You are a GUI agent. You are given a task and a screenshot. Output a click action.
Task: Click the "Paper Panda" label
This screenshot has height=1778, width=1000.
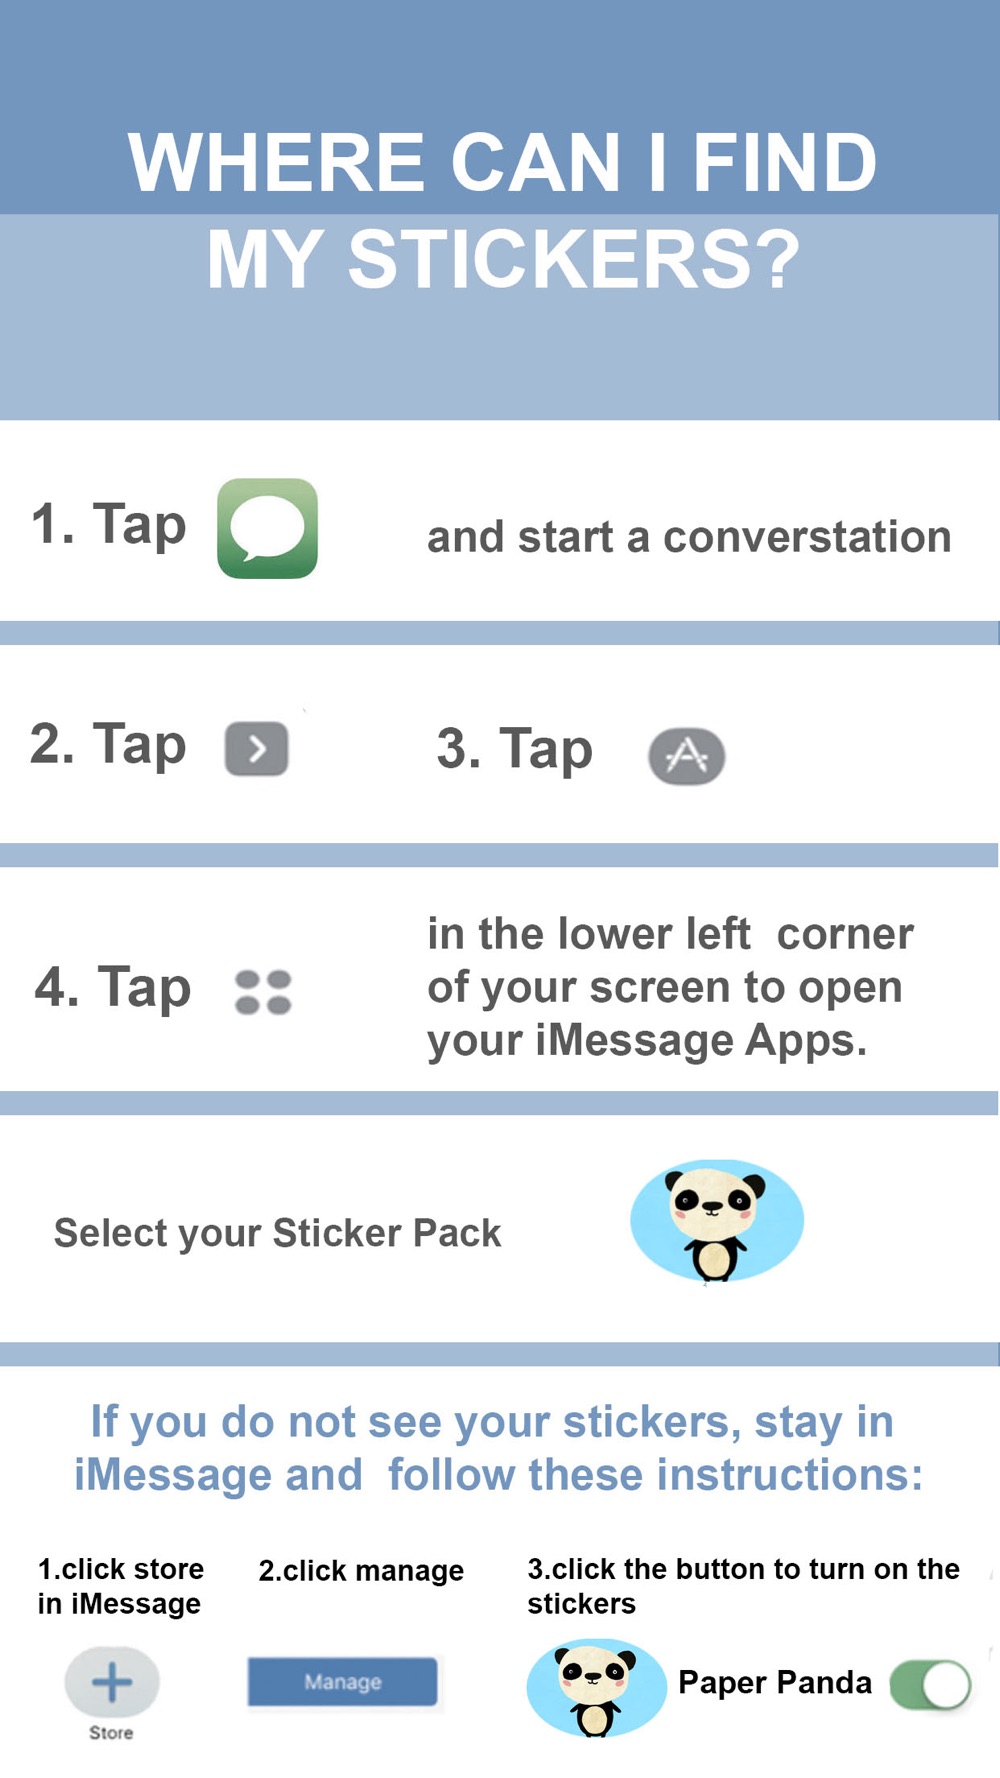tap(775, 1683)
